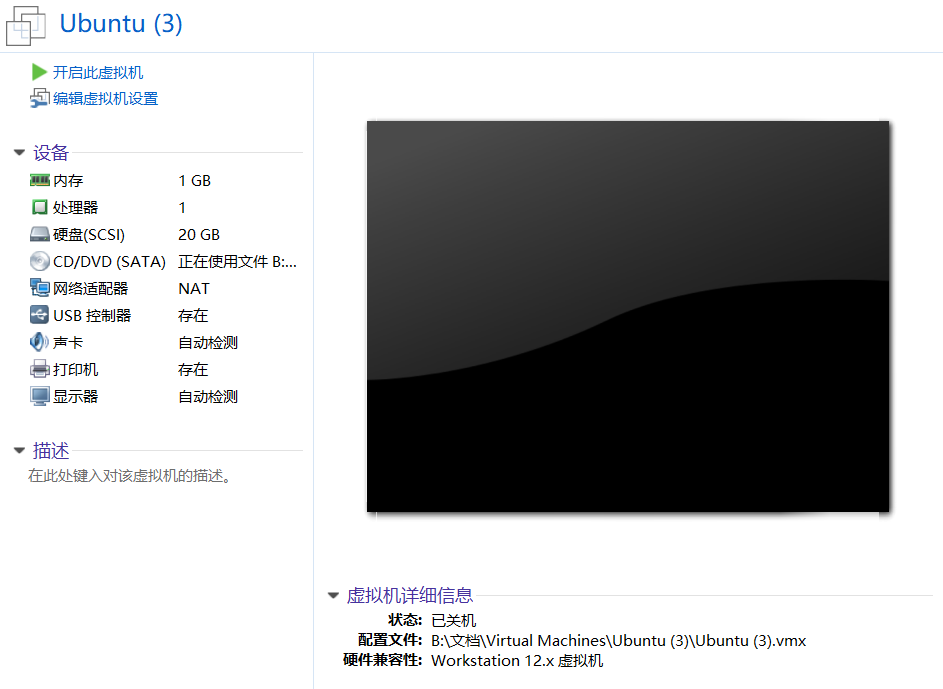
Task: Click the 虚拟机详细信息 heading text
Action: tap(410, 596)
